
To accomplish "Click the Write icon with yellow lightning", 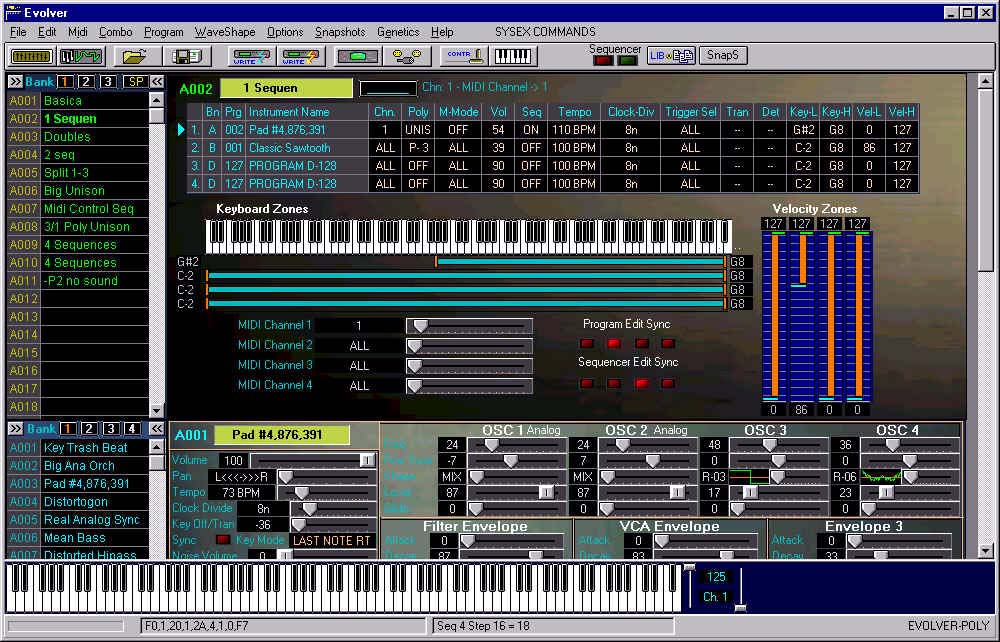I will (300, 56).
